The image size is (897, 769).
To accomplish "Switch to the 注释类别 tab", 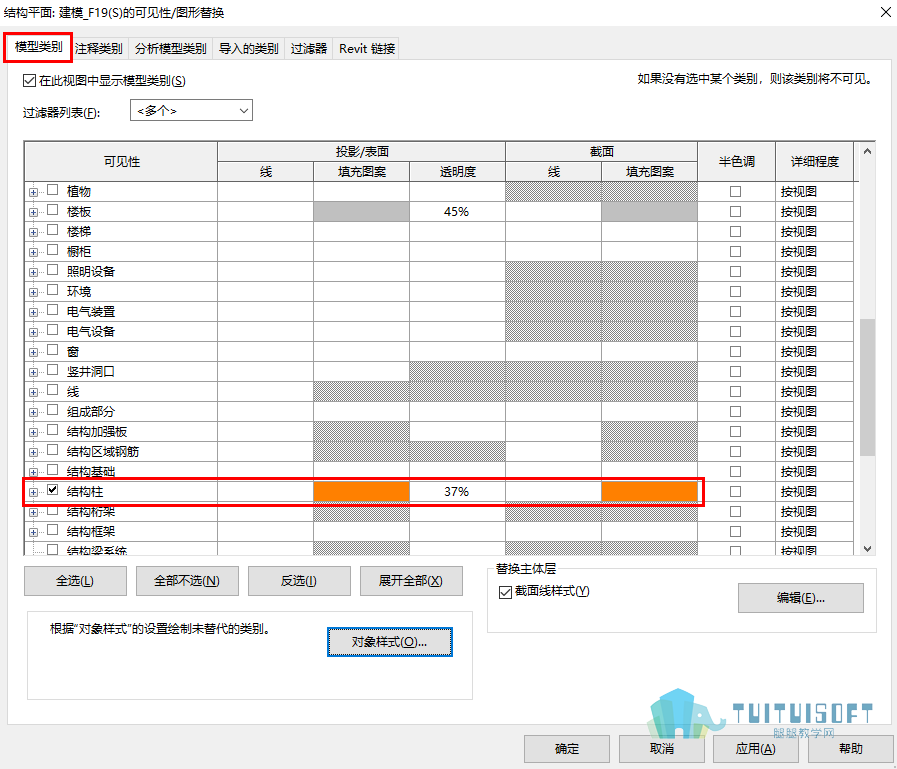I will (x=98, y=49).
